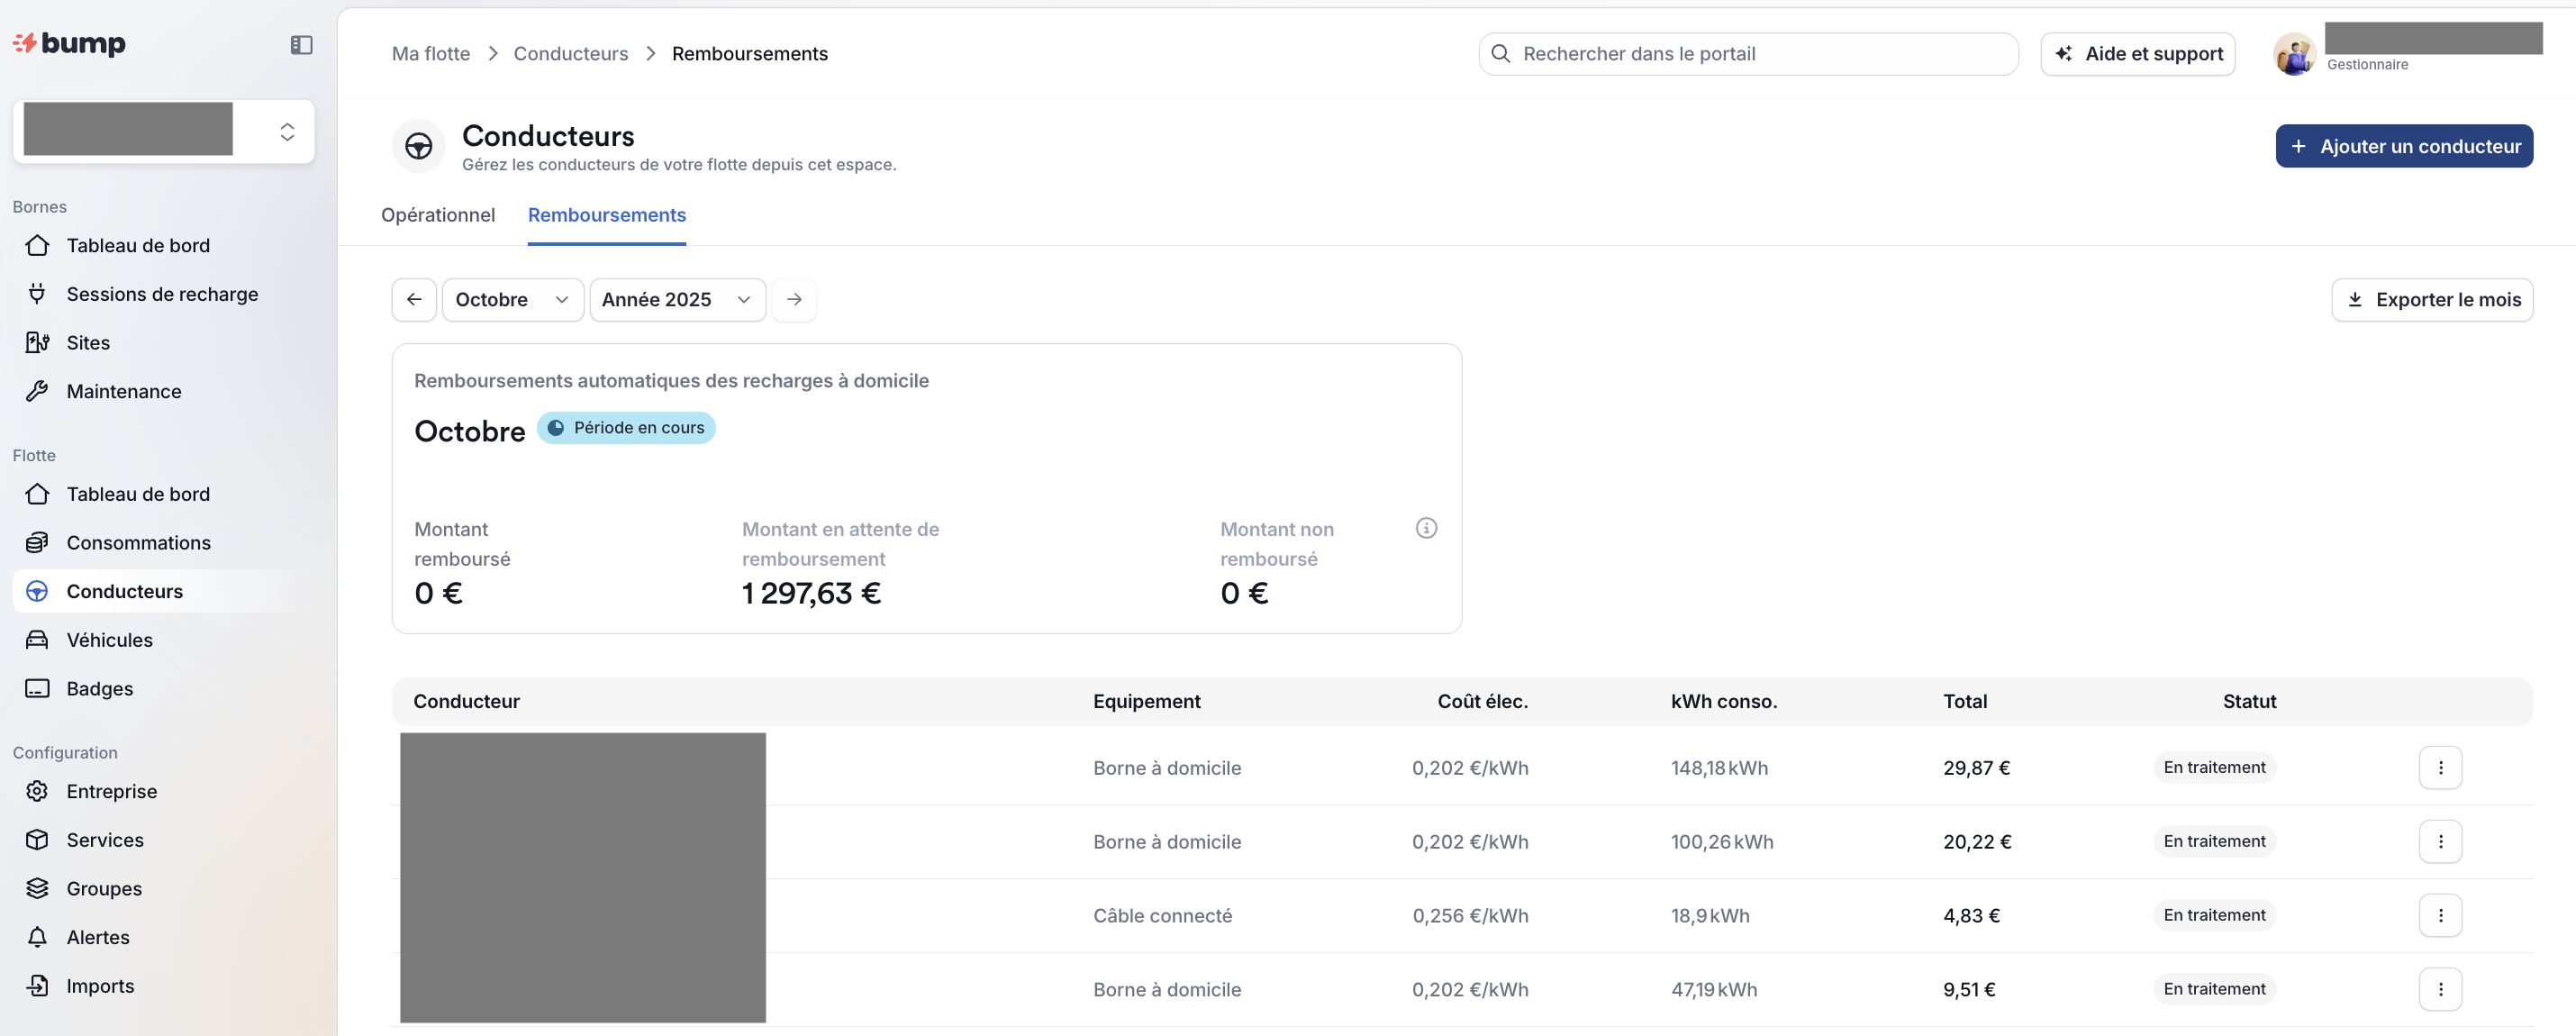Click the info icon near Montant non remboursé

1426,528
